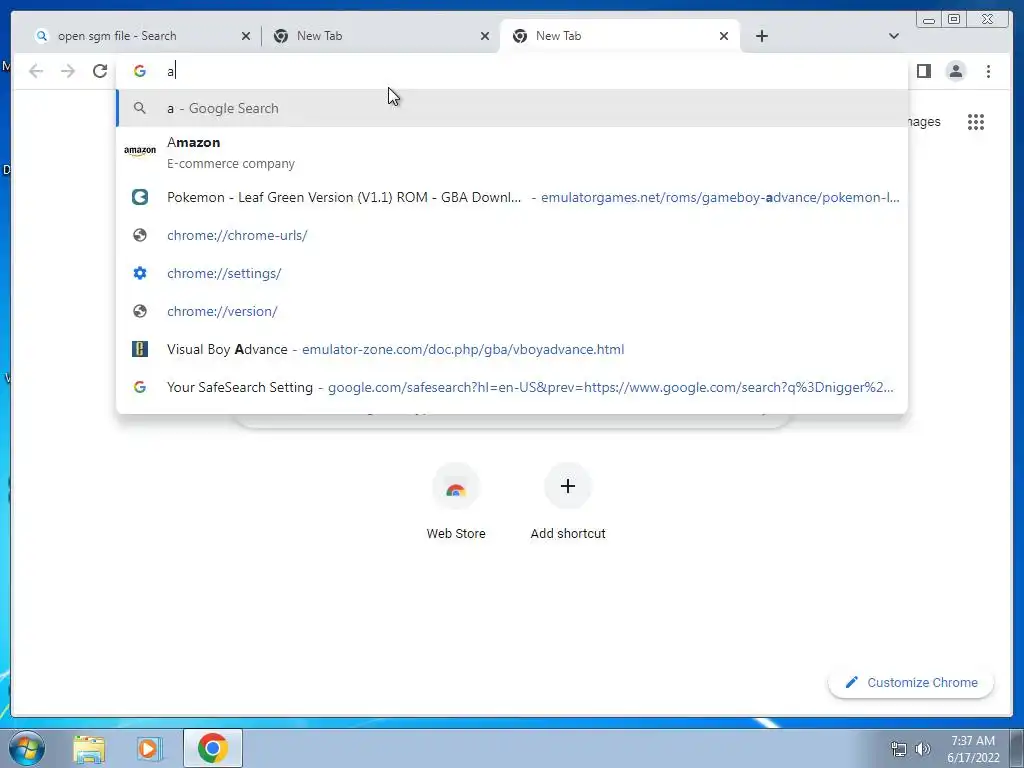Open Windows Media Player from taskbar
The width and height of the screenshot is (1024, 768).
point(150,749)
